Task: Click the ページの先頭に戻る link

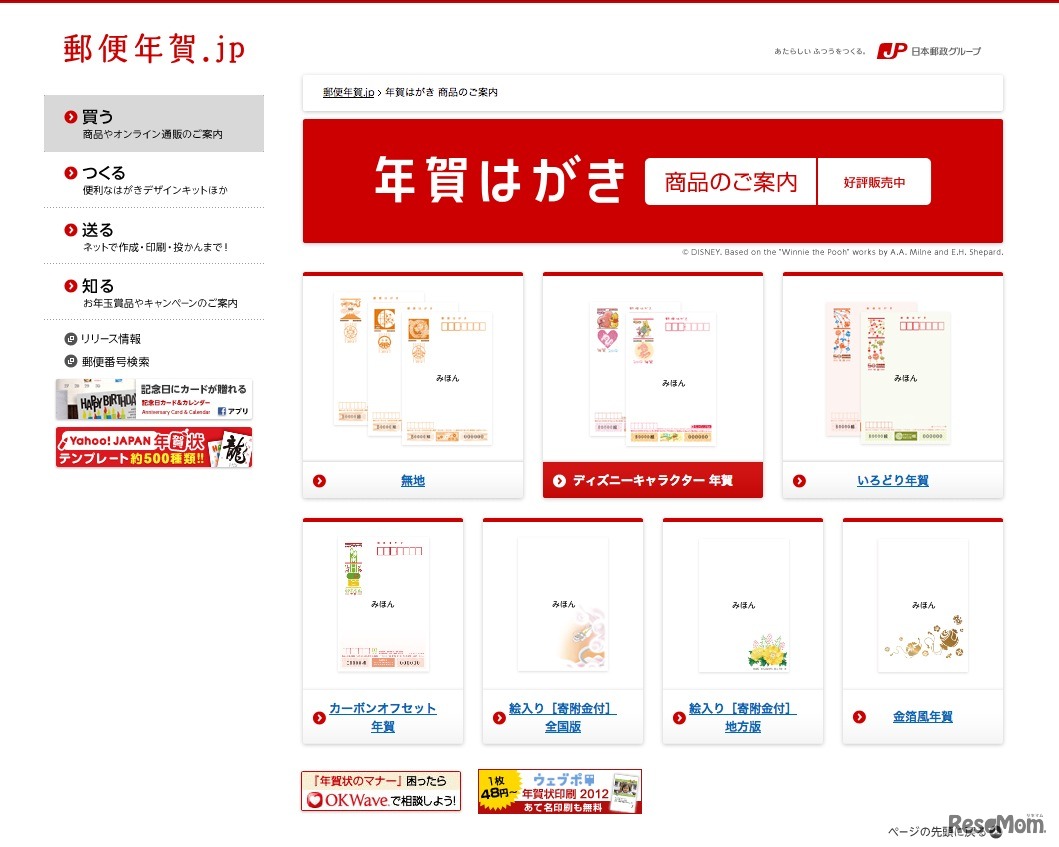Action: point(928,830)
